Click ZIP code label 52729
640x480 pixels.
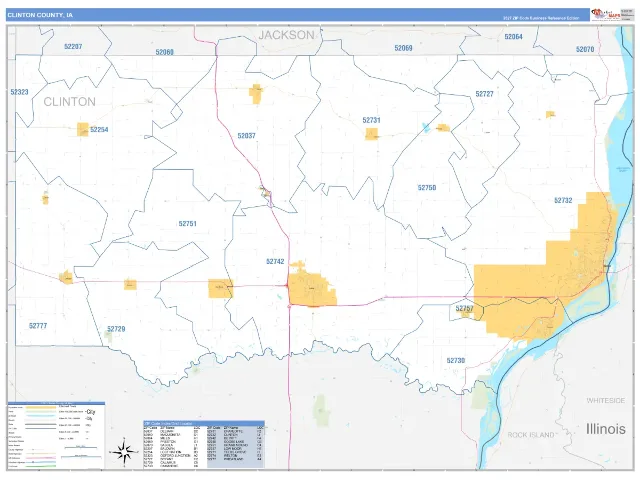[x=116, y=329]
